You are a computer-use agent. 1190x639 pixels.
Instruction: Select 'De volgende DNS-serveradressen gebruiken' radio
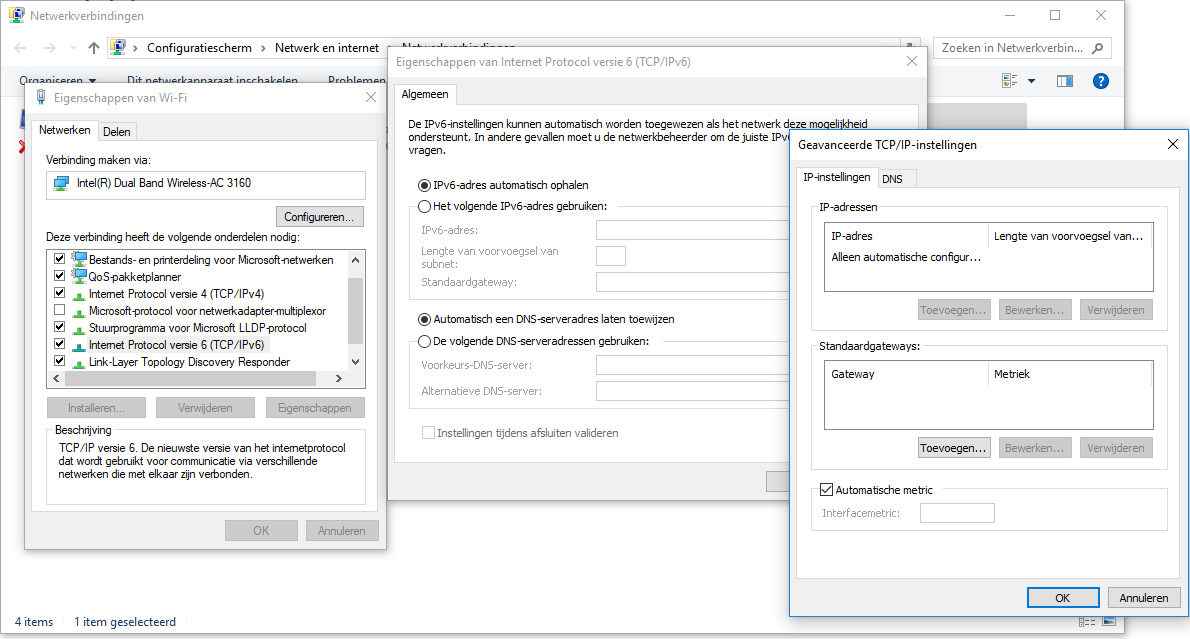[x=424, y=341]
